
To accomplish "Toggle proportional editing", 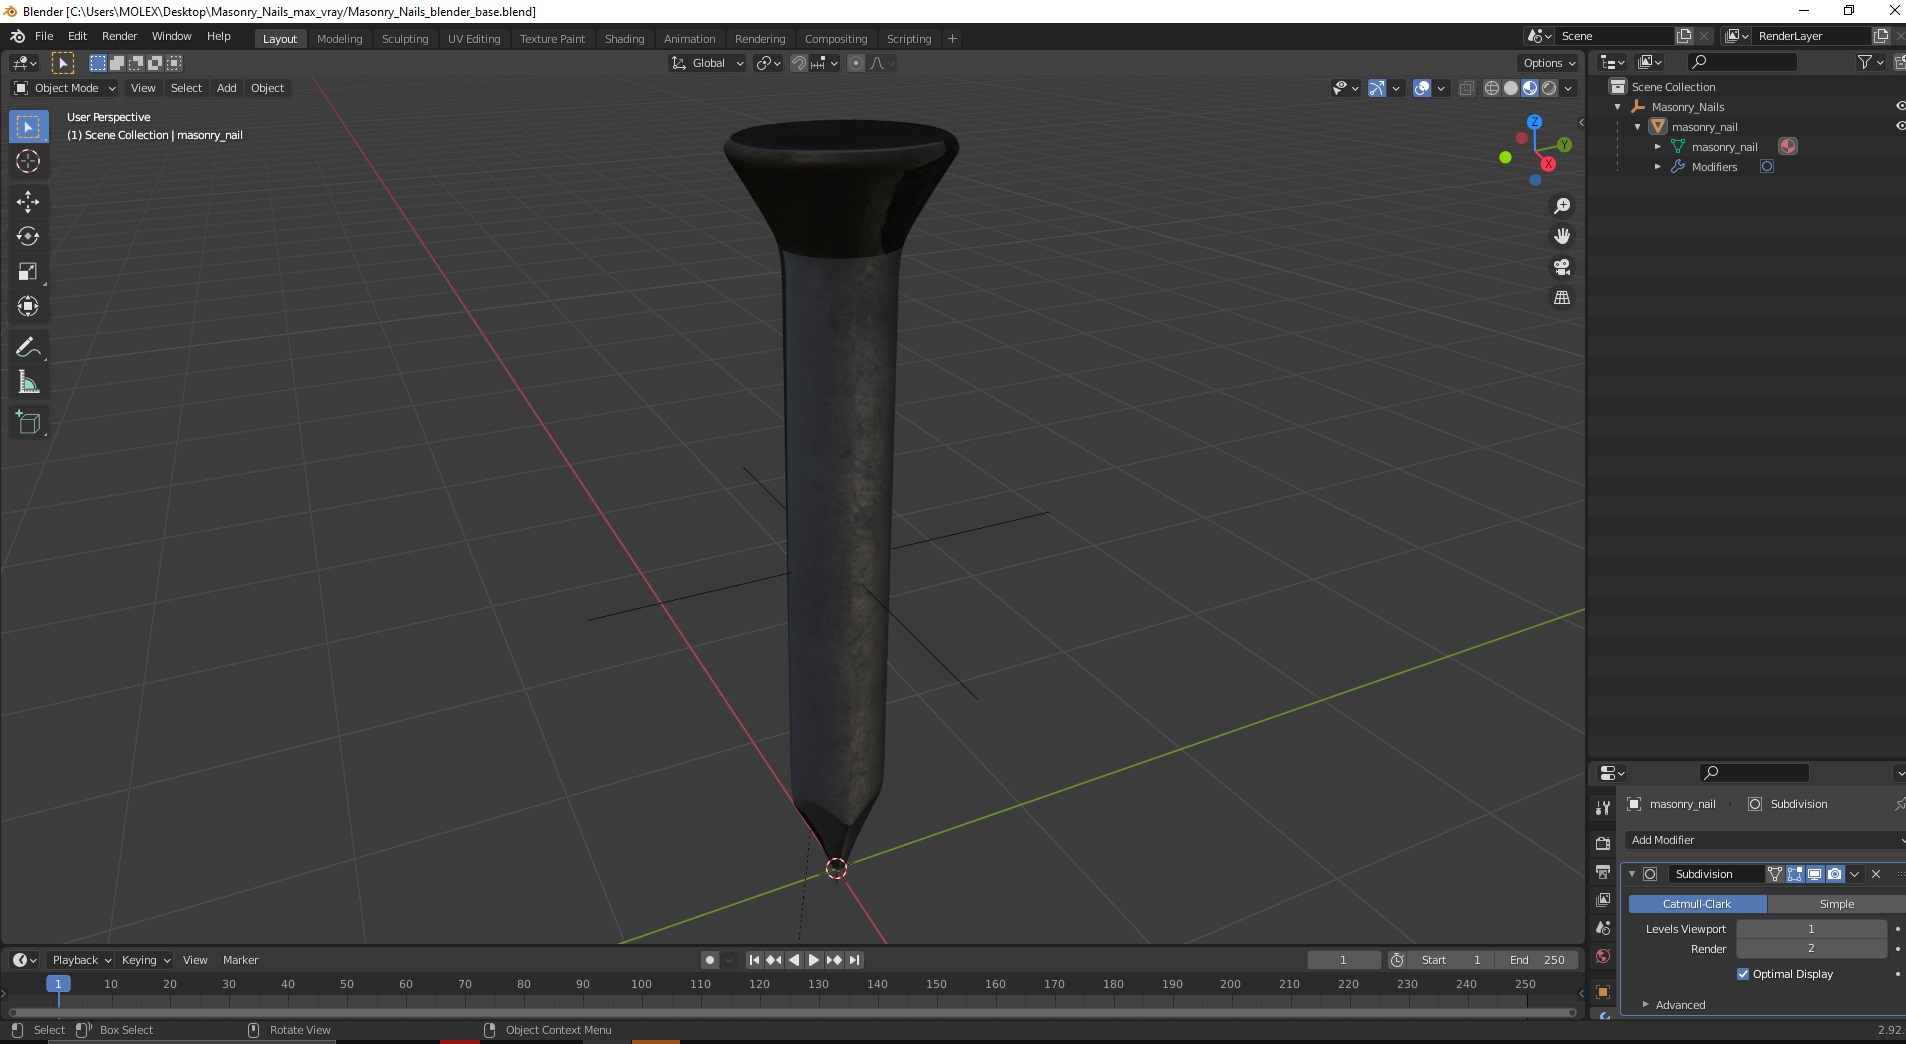I will tap(856, 63).
